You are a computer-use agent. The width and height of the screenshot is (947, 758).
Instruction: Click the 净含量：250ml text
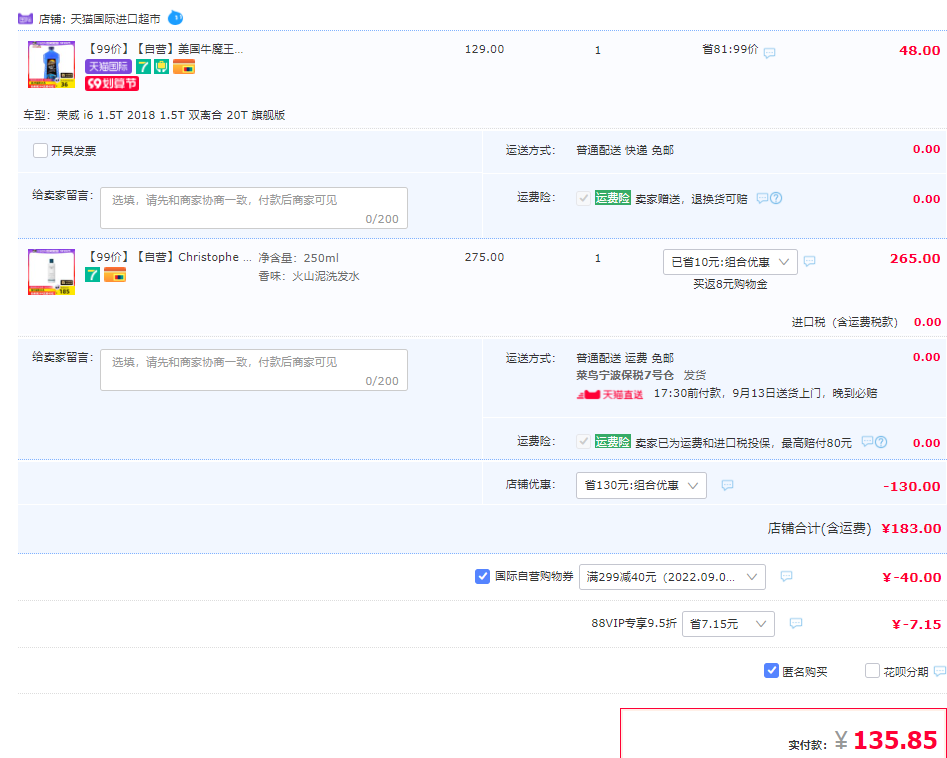pyautogui.click(x=298, y=258)
